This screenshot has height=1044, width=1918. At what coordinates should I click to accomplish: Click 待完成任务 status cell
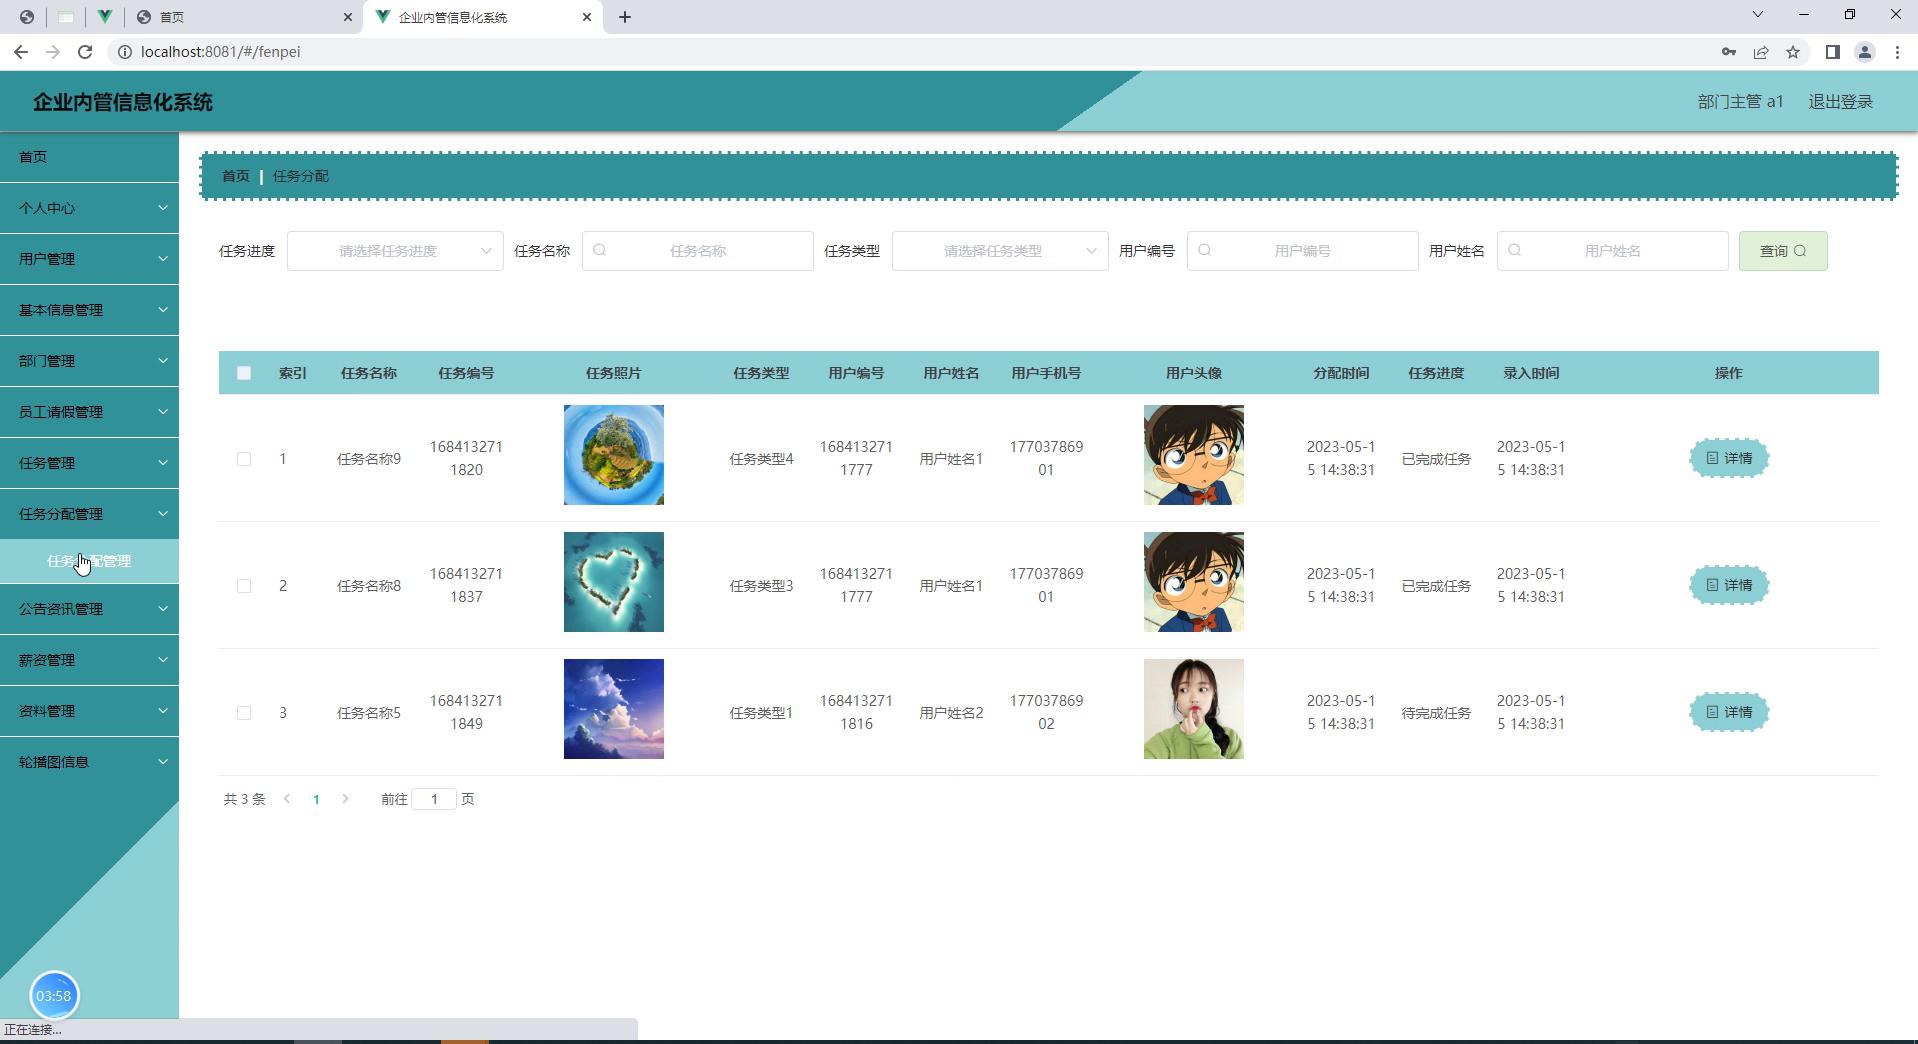click(1436, 713)
